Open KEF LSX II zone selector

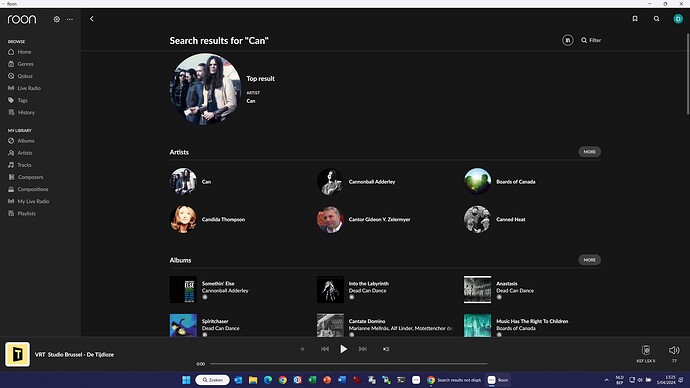[646, 353]
